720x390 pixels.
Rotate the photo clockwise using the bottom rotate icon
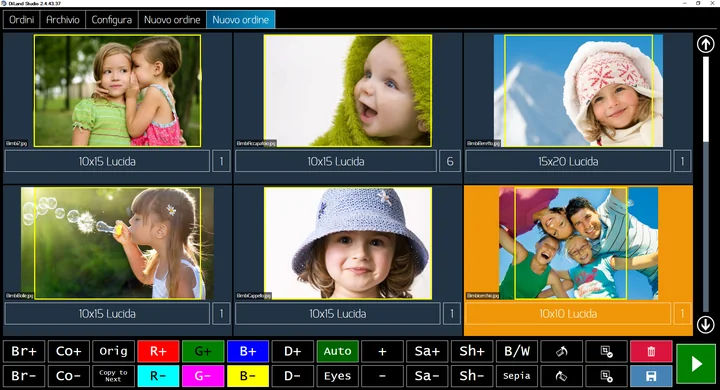(562, 376)
